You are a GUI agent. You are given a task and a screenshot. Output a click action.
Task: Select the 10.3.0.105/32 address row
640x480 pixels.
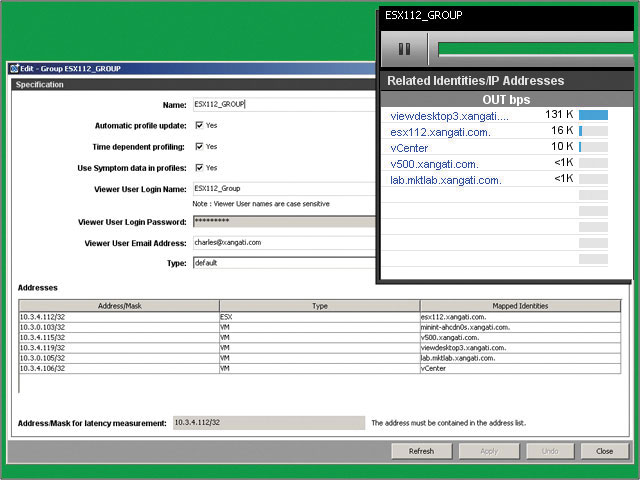point(320,358)
